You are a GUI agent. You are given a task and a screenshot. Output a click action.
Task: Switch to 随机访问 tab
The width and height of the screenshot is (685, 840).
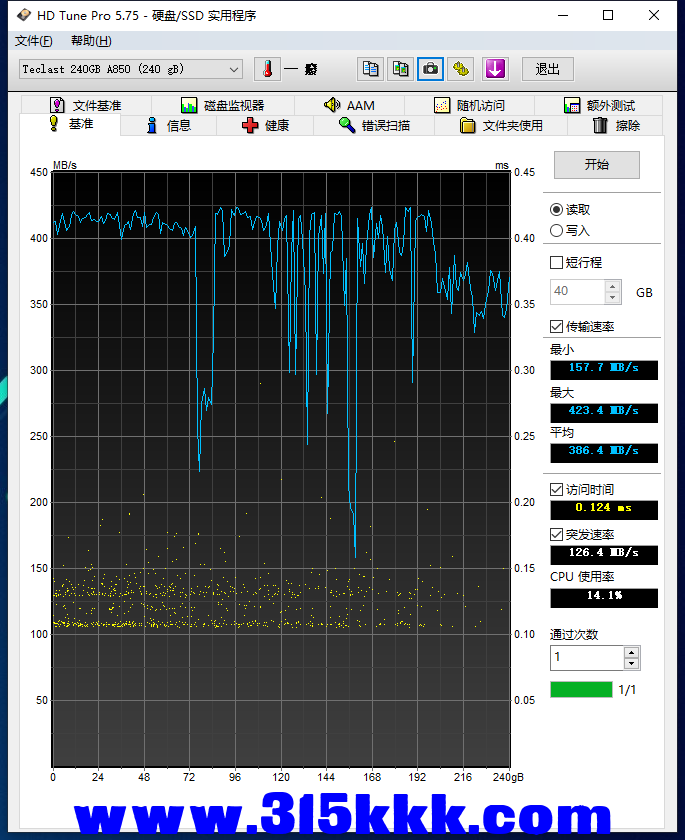point(469,106)
